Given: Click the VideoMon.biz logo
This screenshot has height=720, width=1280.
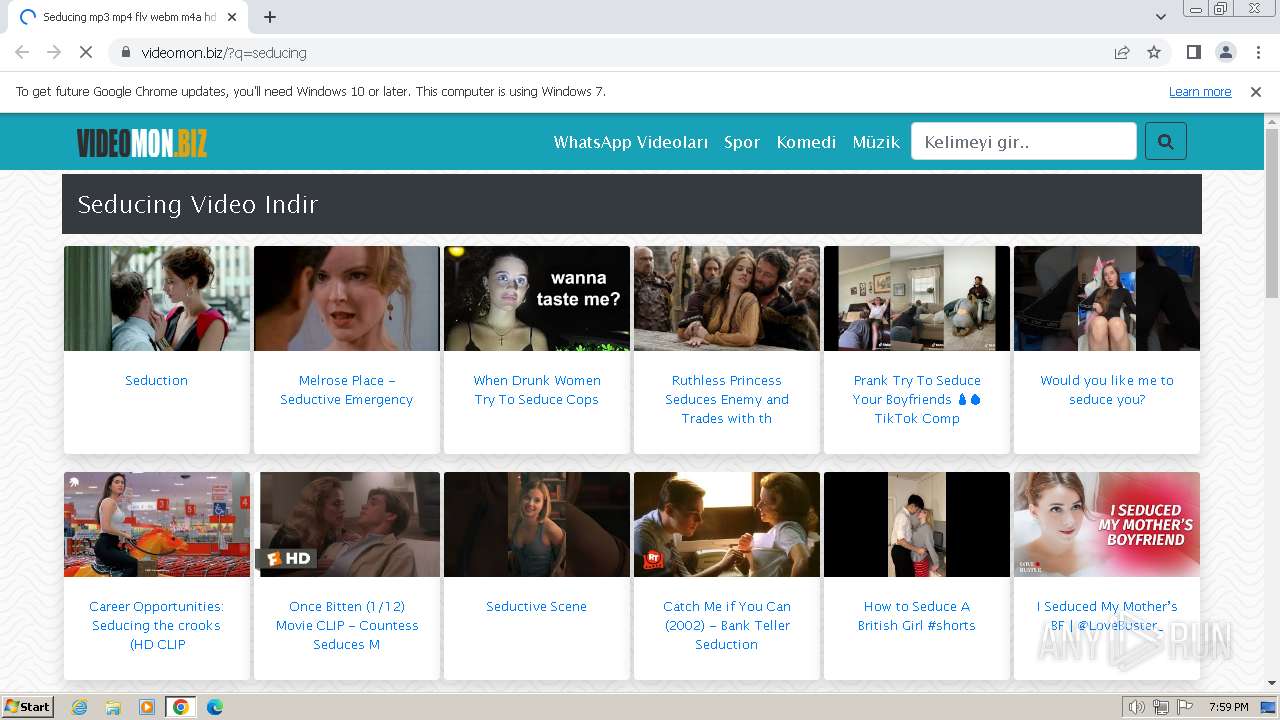Looking at the screenshot, I should coord(142,143).
